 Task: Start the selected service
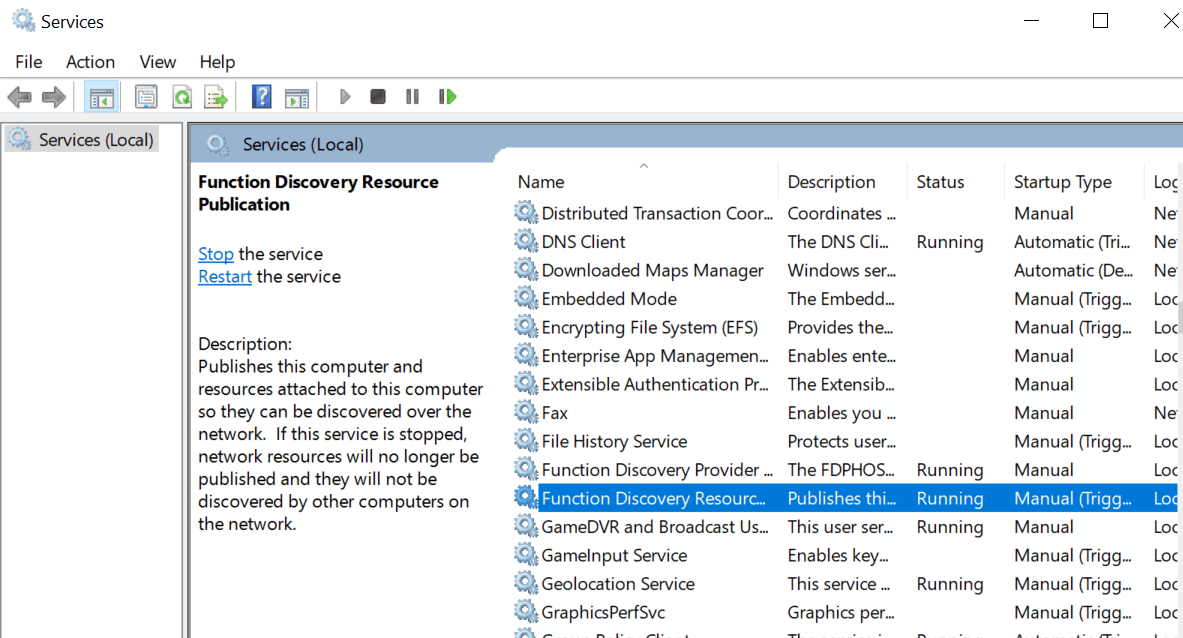344,96
